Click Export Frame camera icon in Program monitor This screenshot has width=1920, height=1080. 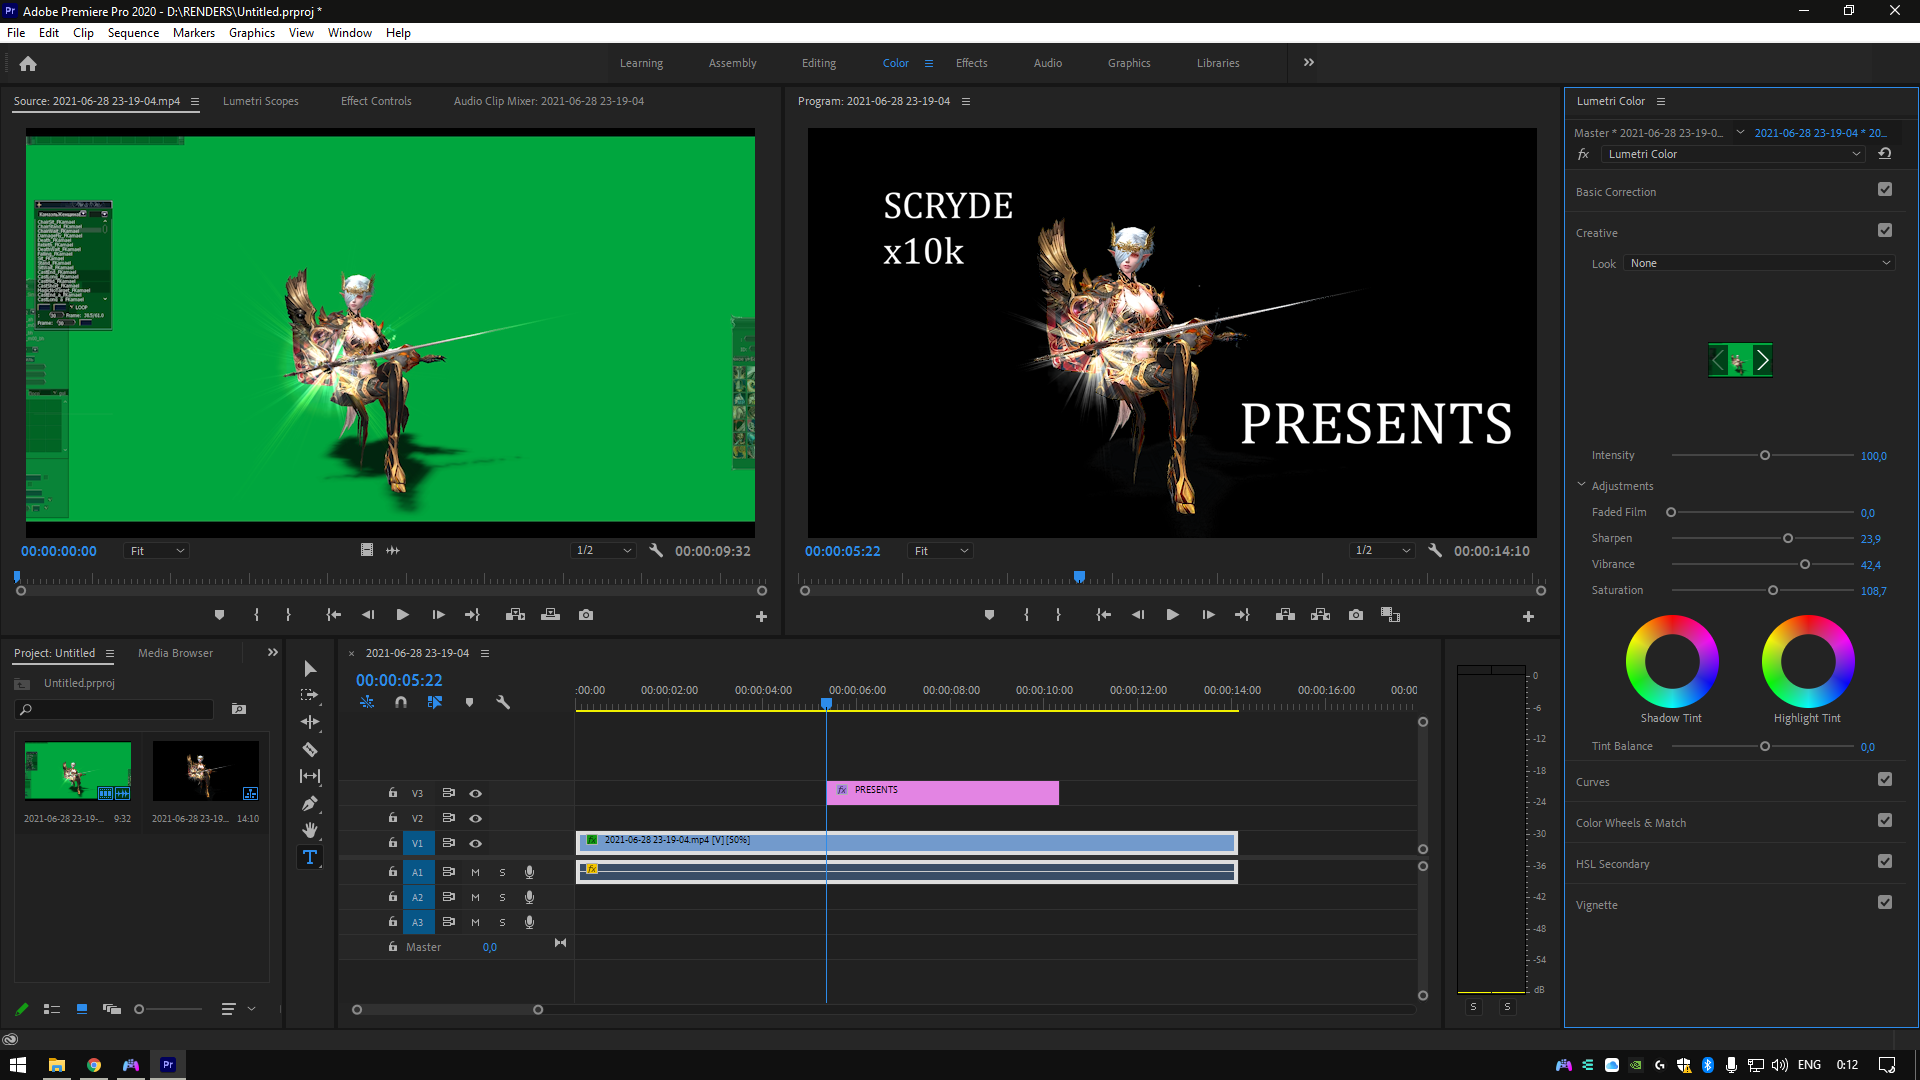coord(1355,615)
